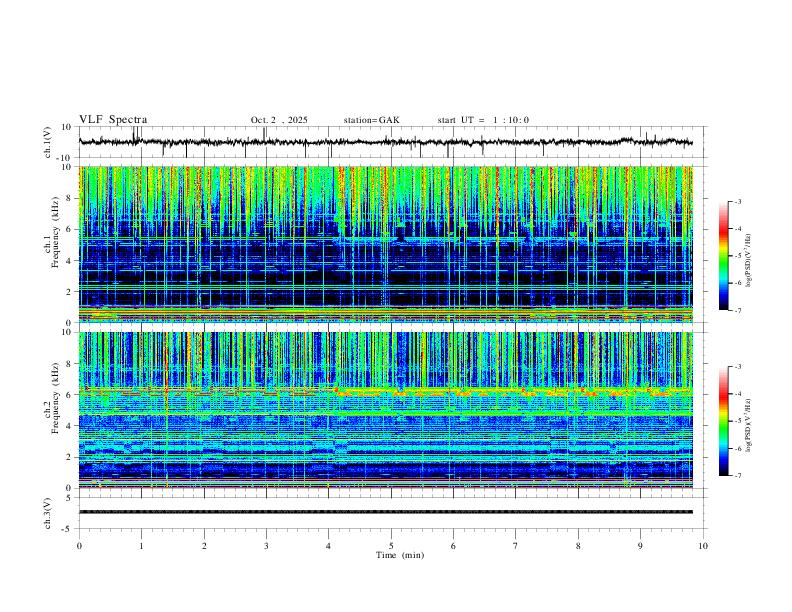The image size is (792, 612).
Task: Click the time axis tick label "7"
Action: pos(516,546)
